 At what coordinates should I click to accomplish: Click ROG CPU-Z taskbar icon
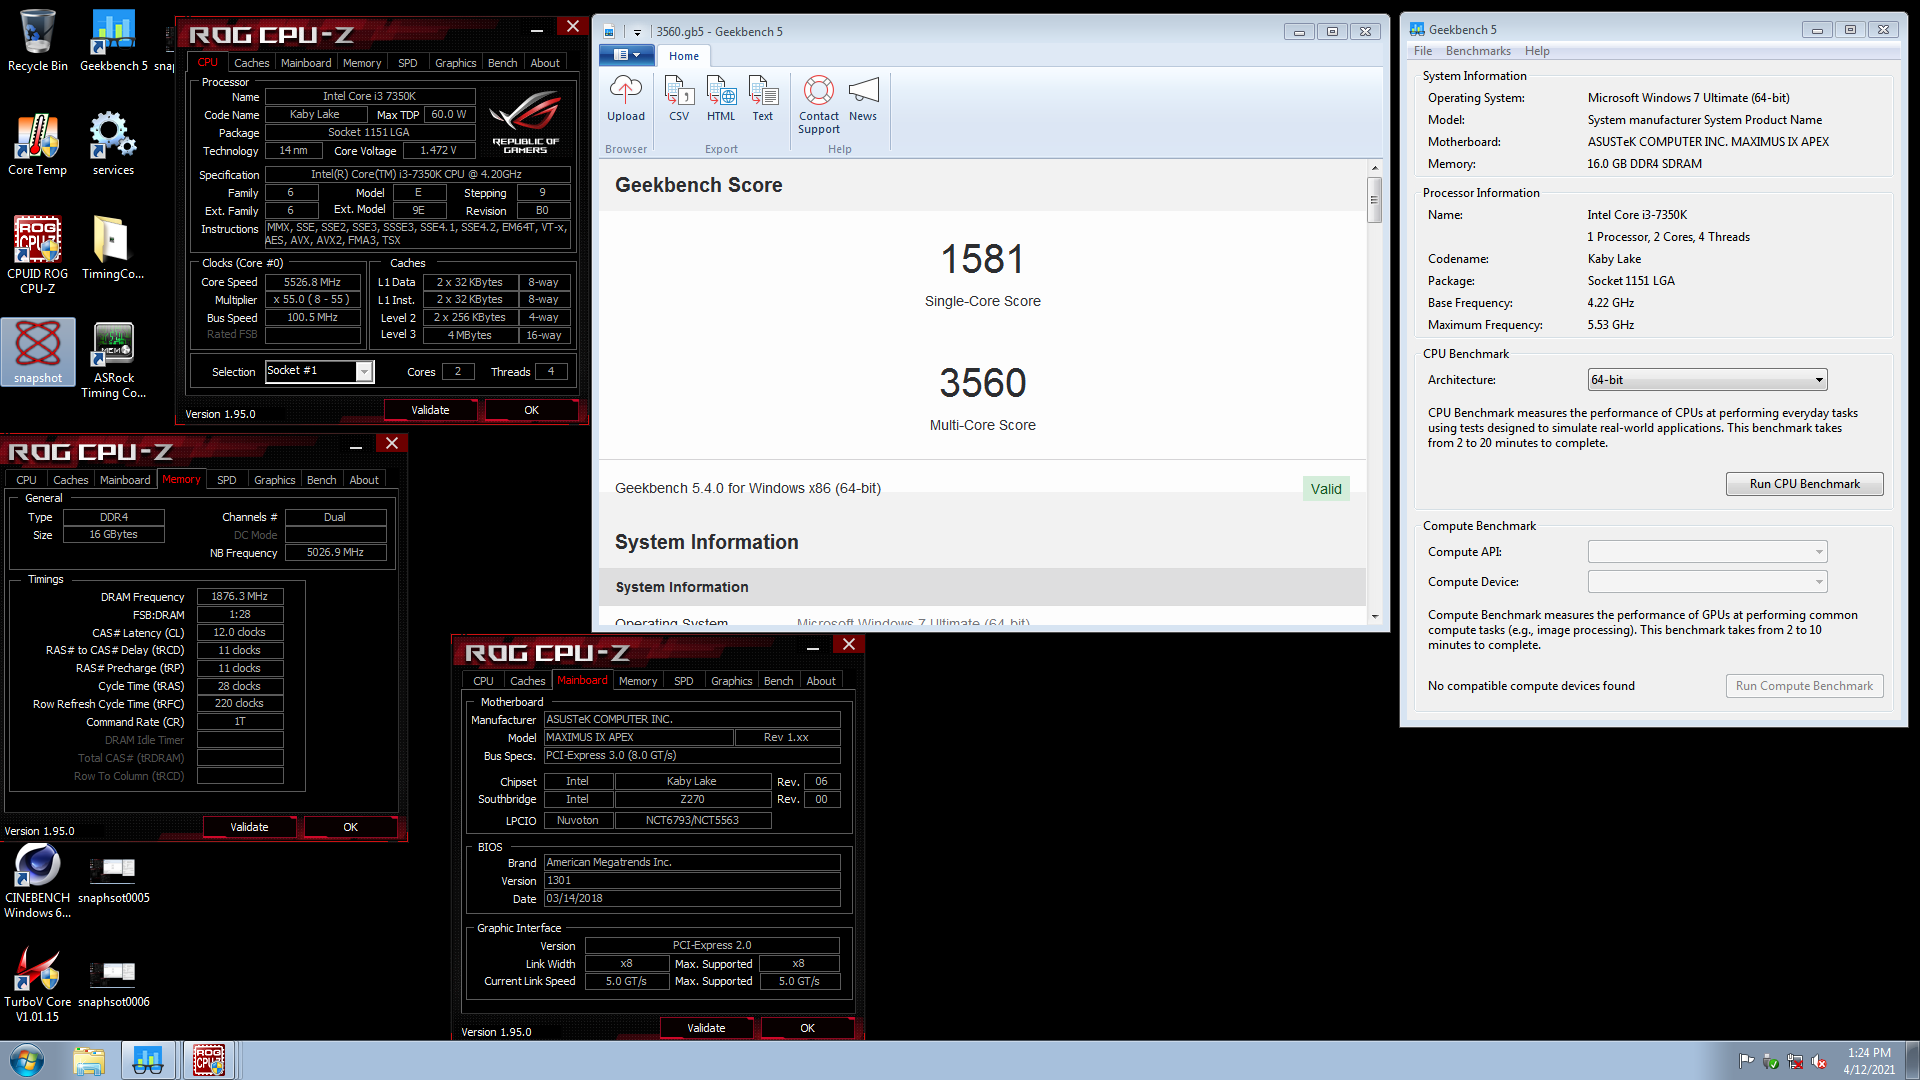(x=209, y=1060)
